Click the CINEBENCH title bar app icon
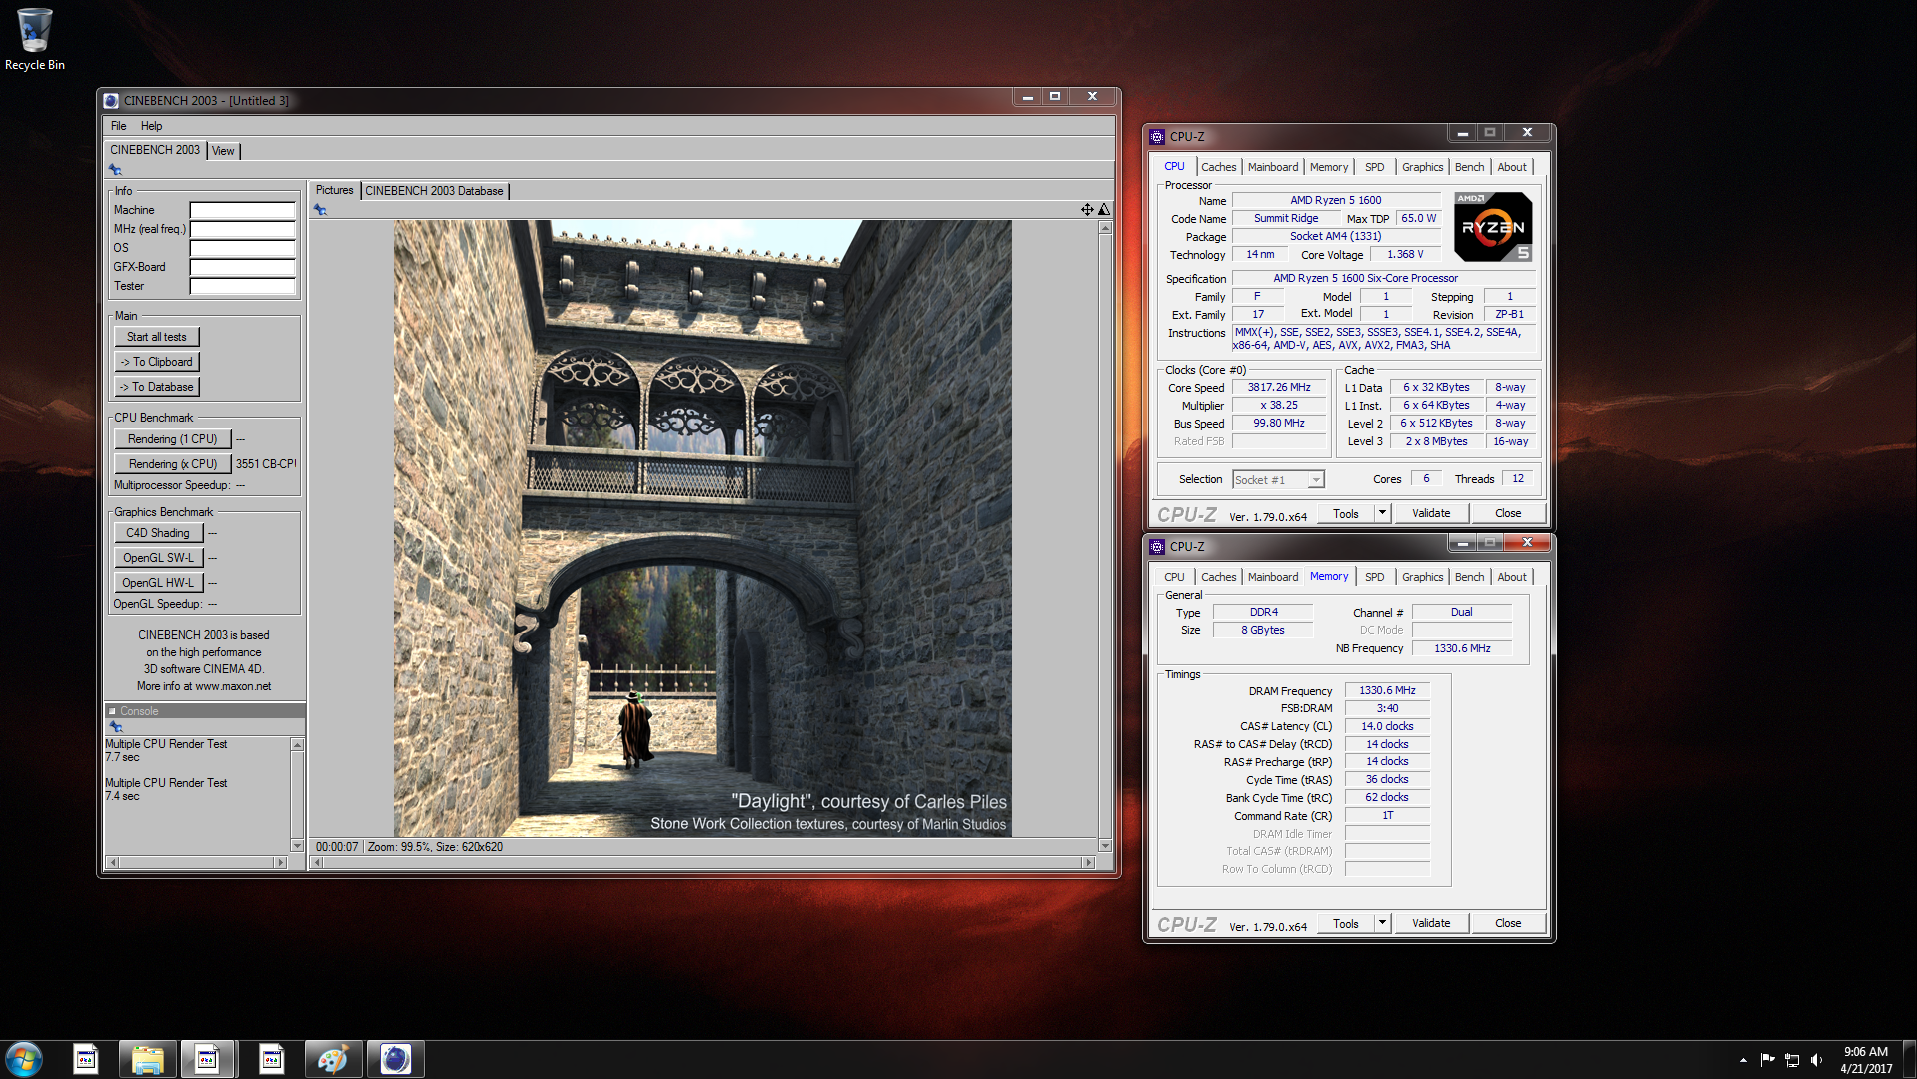Viewport: 1917px width, 1079px height. click(111, 101)
